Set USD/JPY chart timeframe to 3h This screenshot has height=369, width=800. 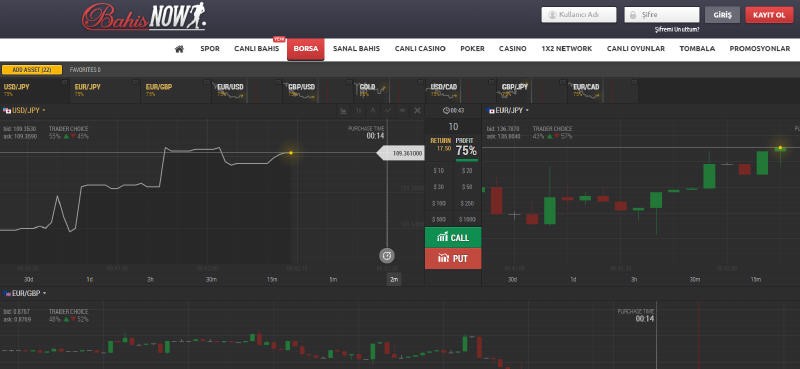pyautogui.click(x=150, y=280)
